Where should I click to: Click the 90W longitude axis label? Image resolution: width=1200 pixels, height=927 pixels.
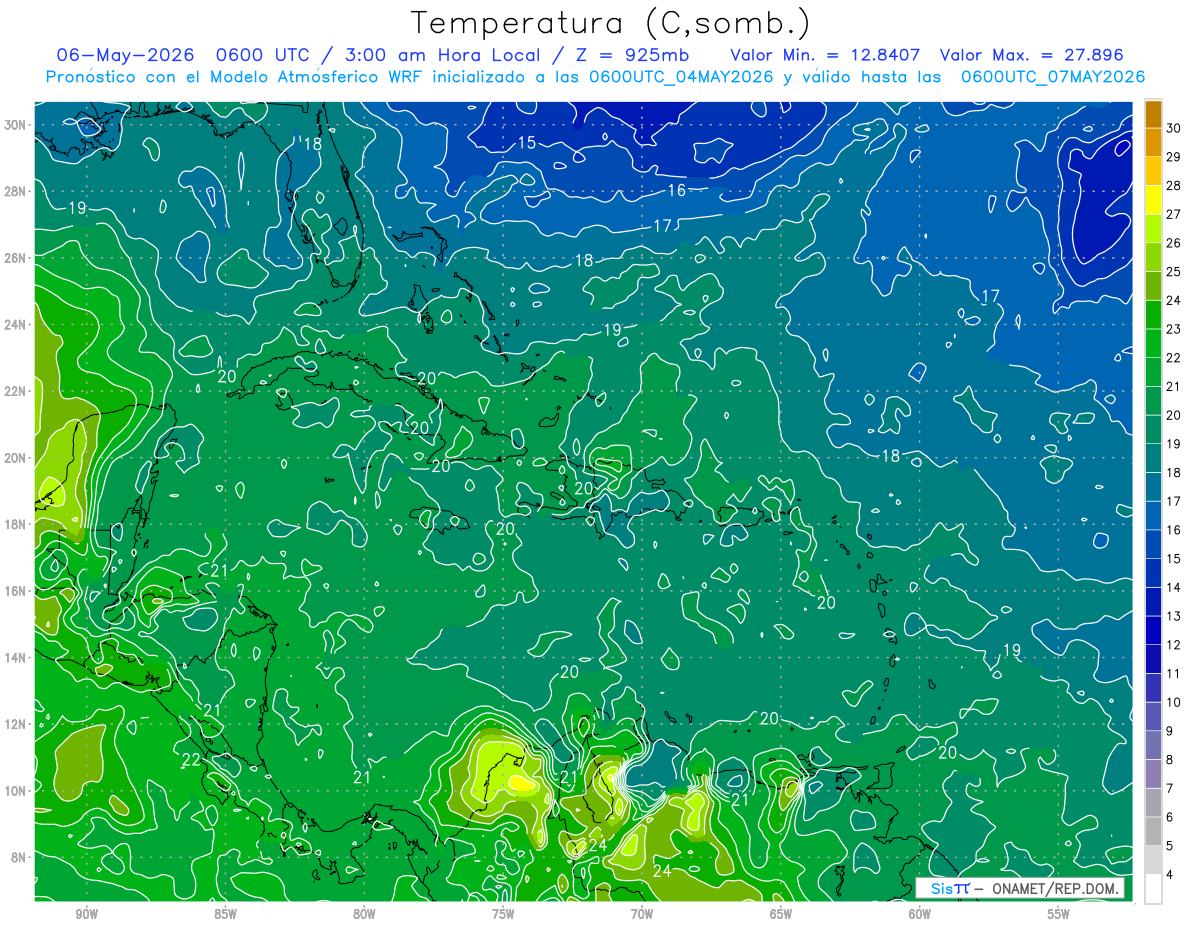(x=86, y=913)
